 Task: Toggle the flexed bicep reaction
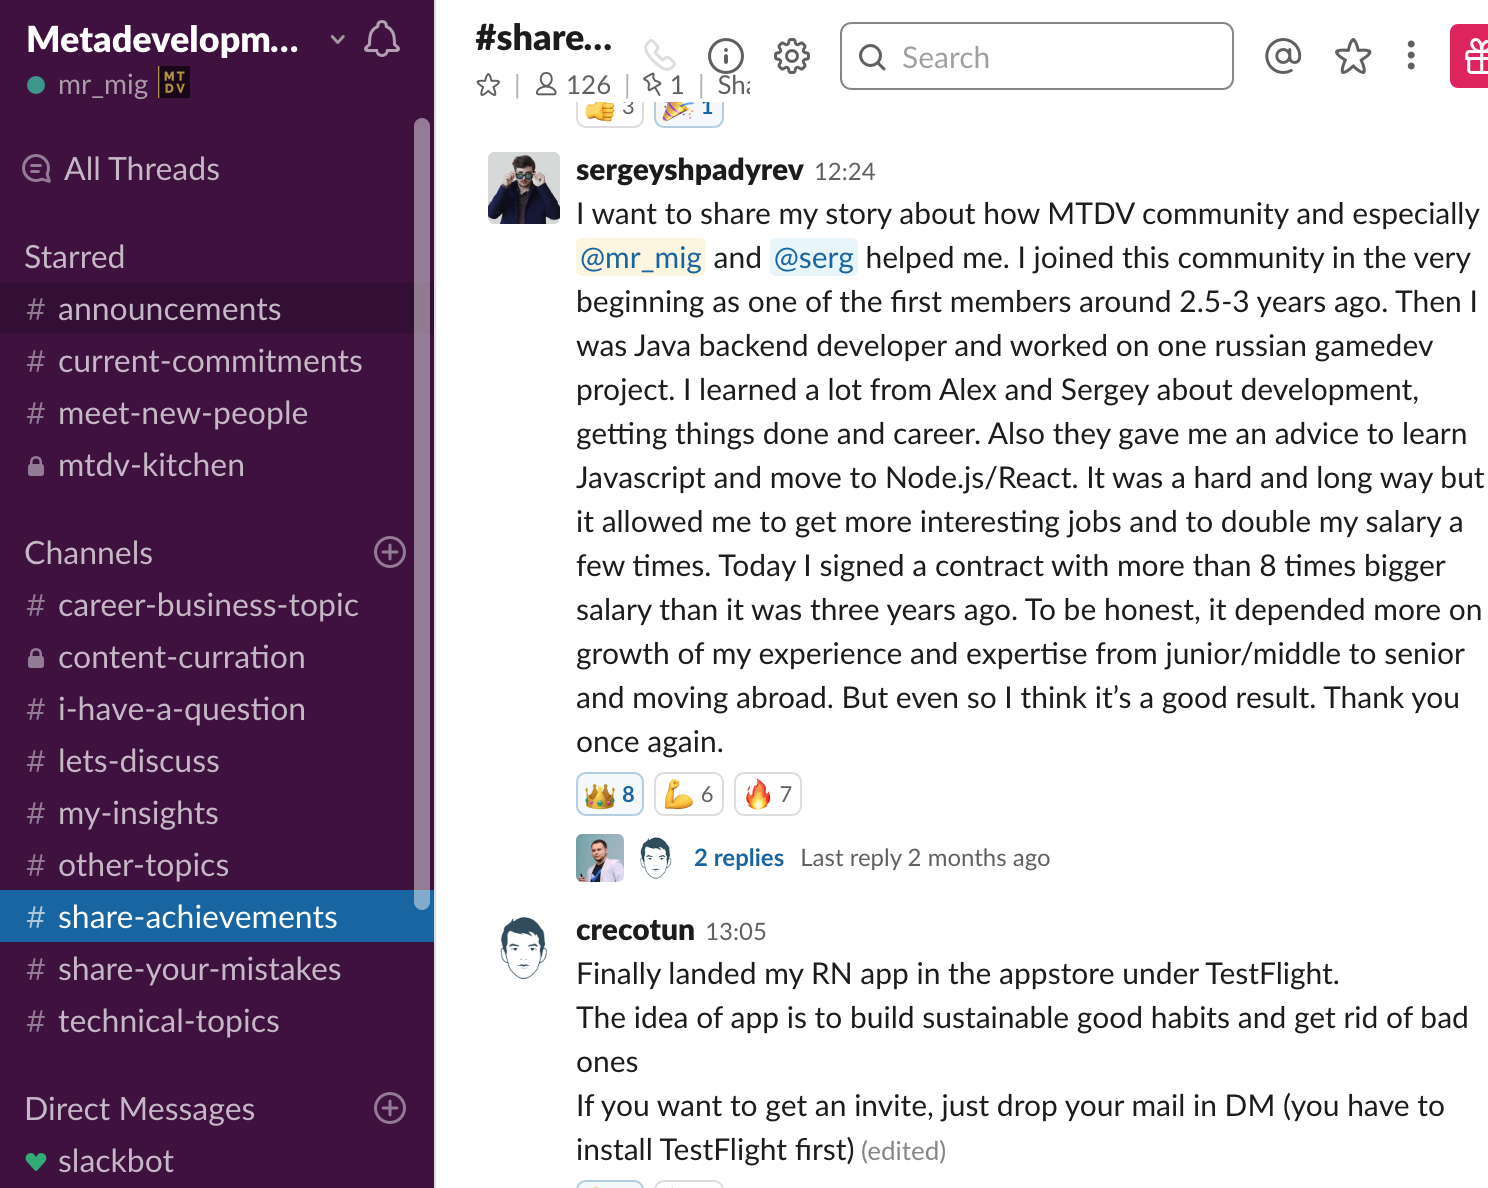[x=689, y=795]
